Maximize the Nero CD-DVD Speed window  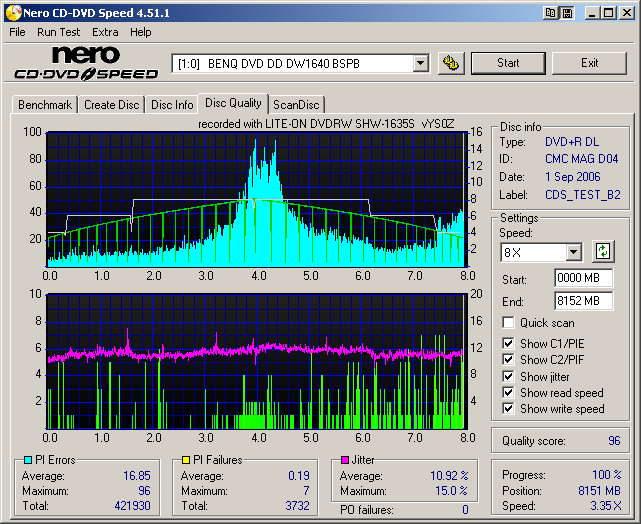pyautogui.click(x=608, y=13)
